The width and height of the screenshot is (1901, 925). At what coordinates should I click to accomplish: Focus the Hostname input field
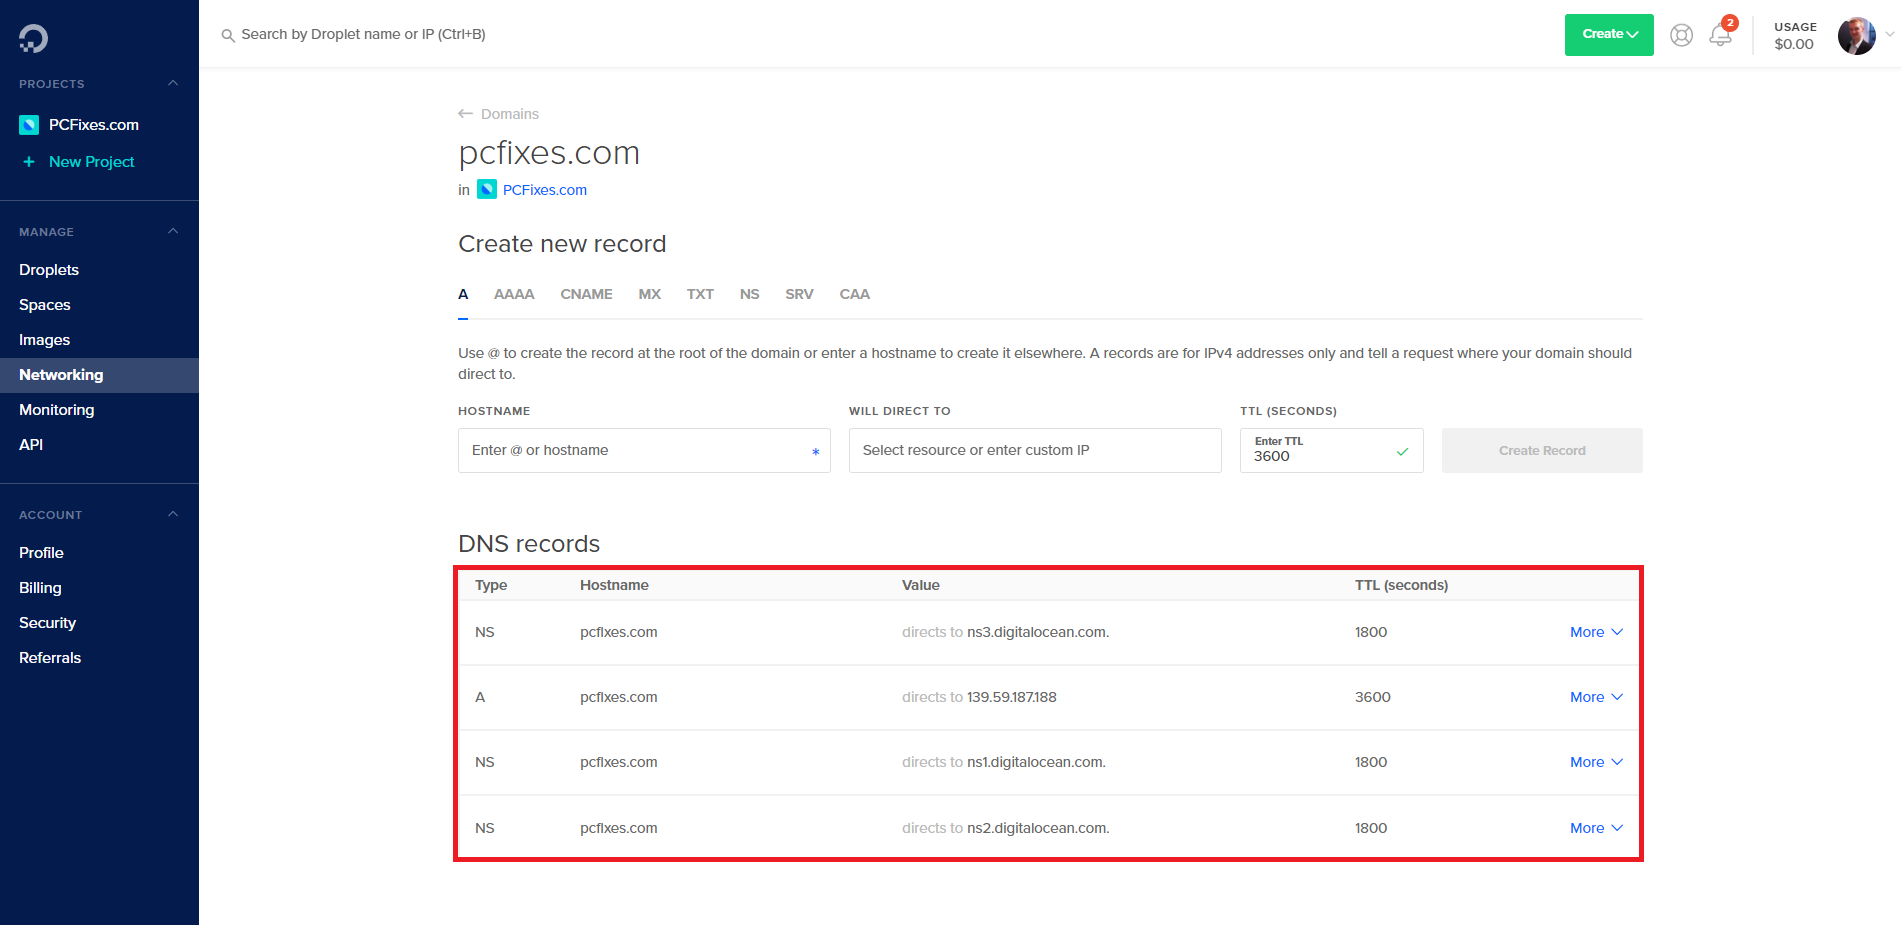(x=644, y=451)
